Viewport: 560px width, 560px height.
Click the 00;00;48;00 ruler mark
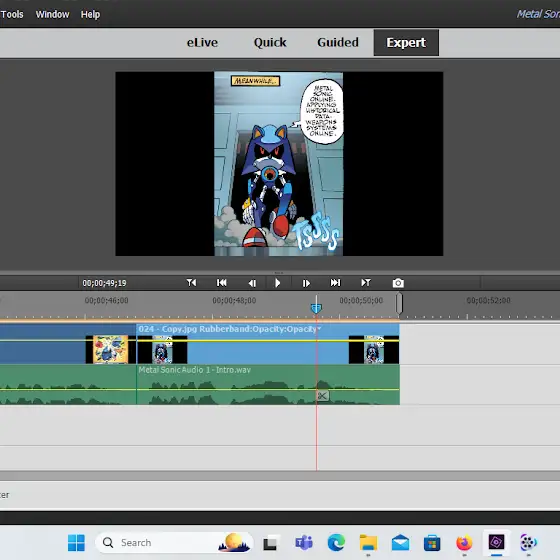pos(234,301)
